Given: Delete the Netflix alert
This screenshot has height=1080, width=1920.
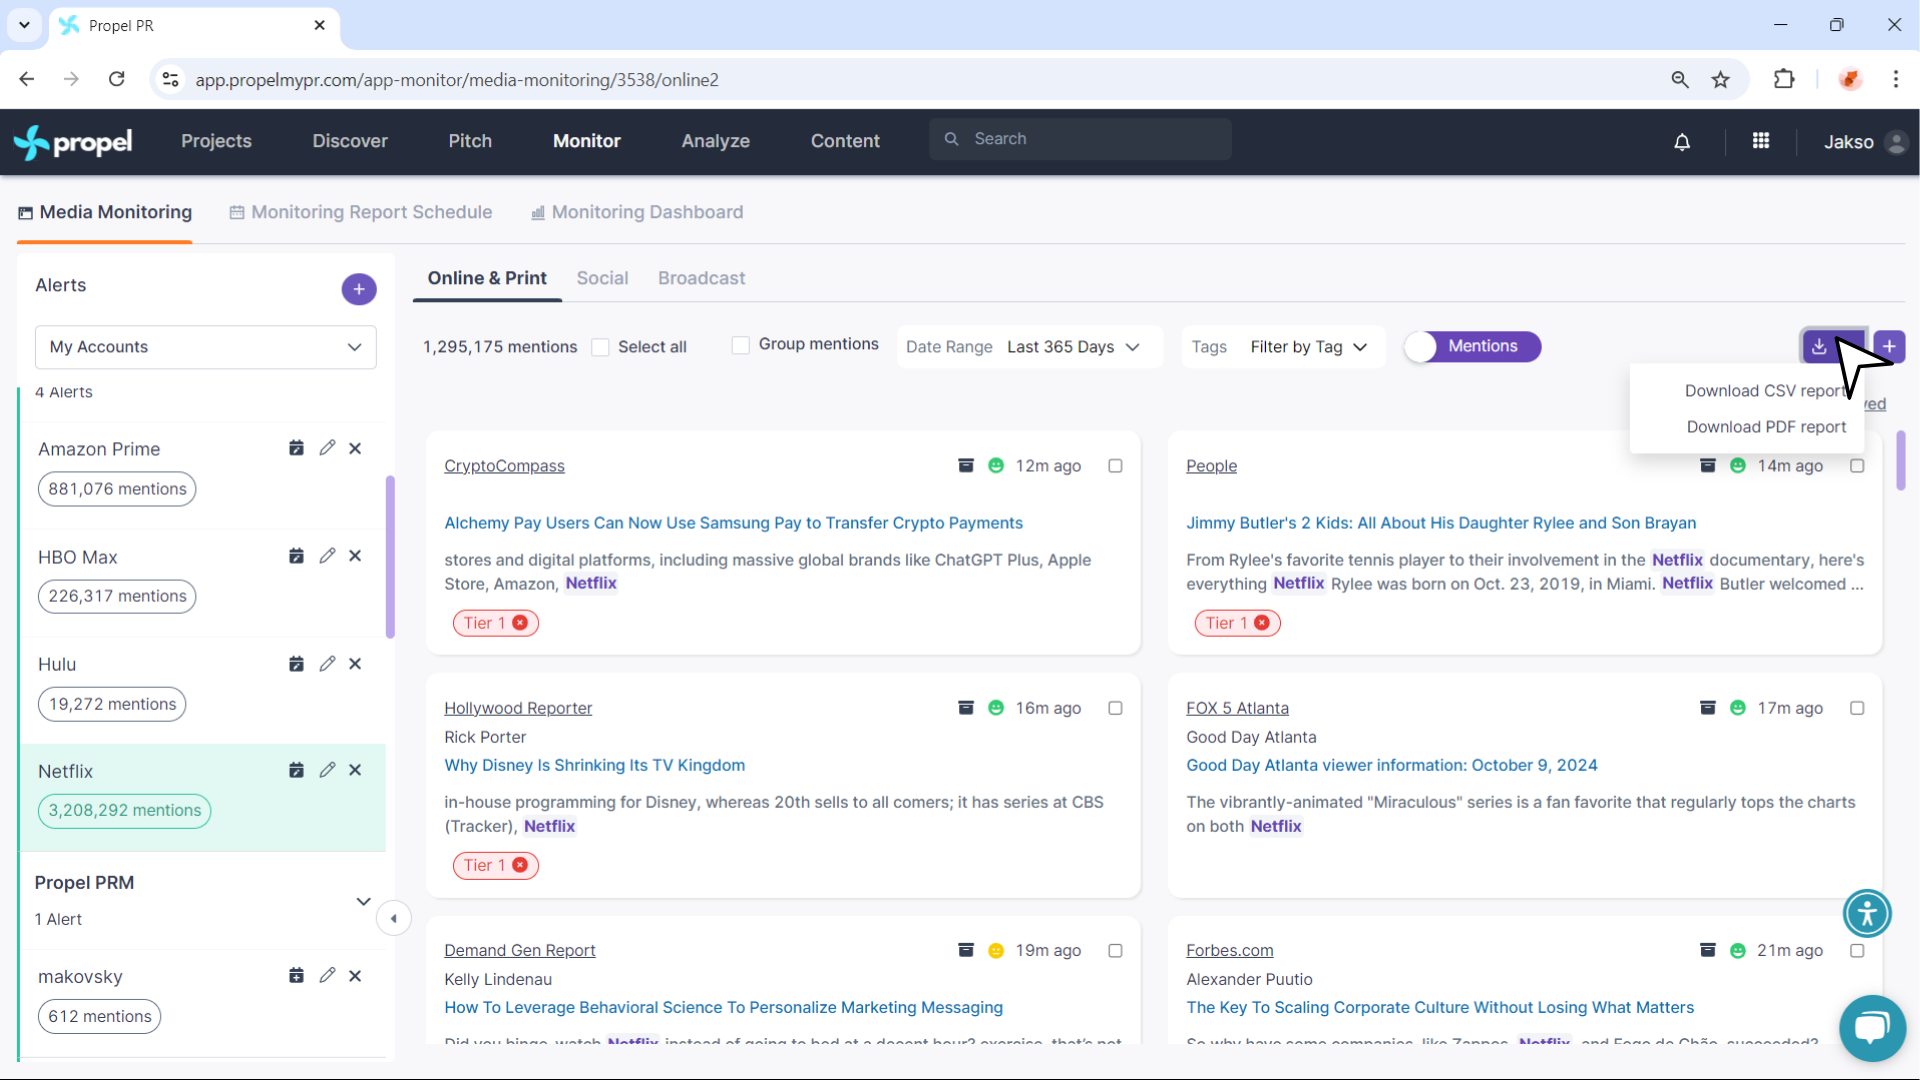Looking at the screenshot, I should point(355,770).
